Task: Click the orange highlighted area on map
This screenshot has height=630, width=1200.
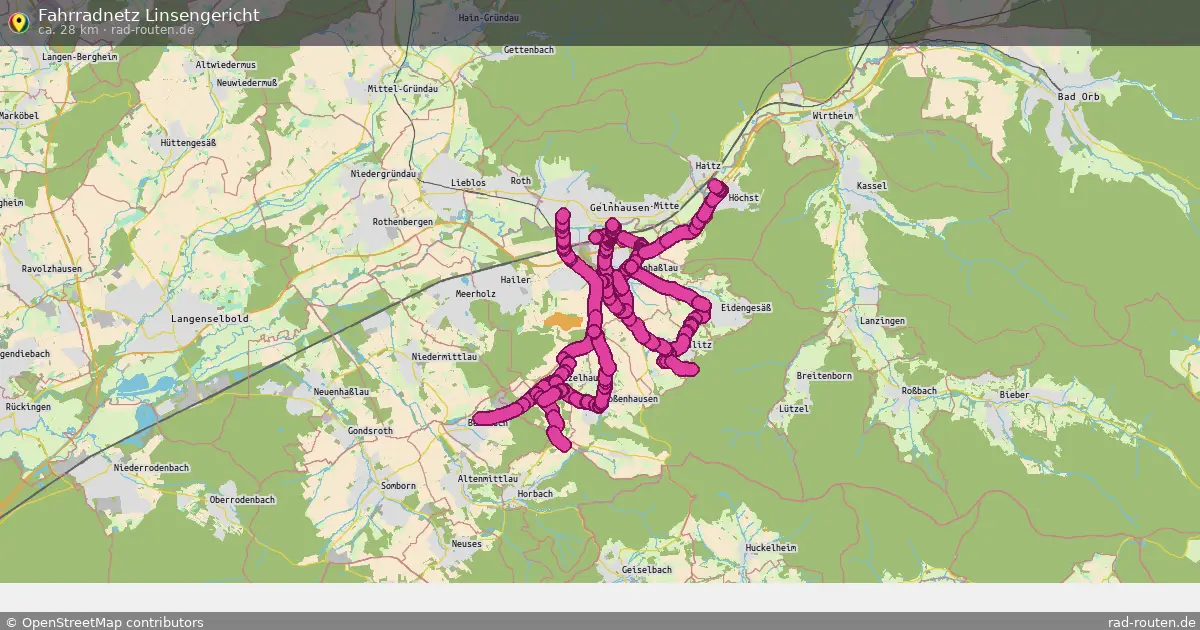Action: tap(563, 319)
